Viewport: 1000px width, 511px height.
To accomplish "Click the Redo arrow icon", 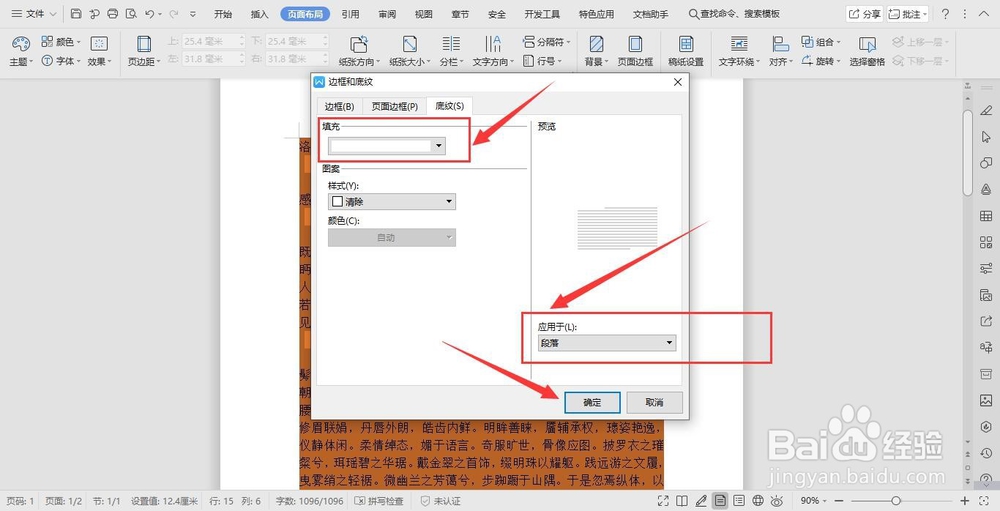I will click(173, 13).
